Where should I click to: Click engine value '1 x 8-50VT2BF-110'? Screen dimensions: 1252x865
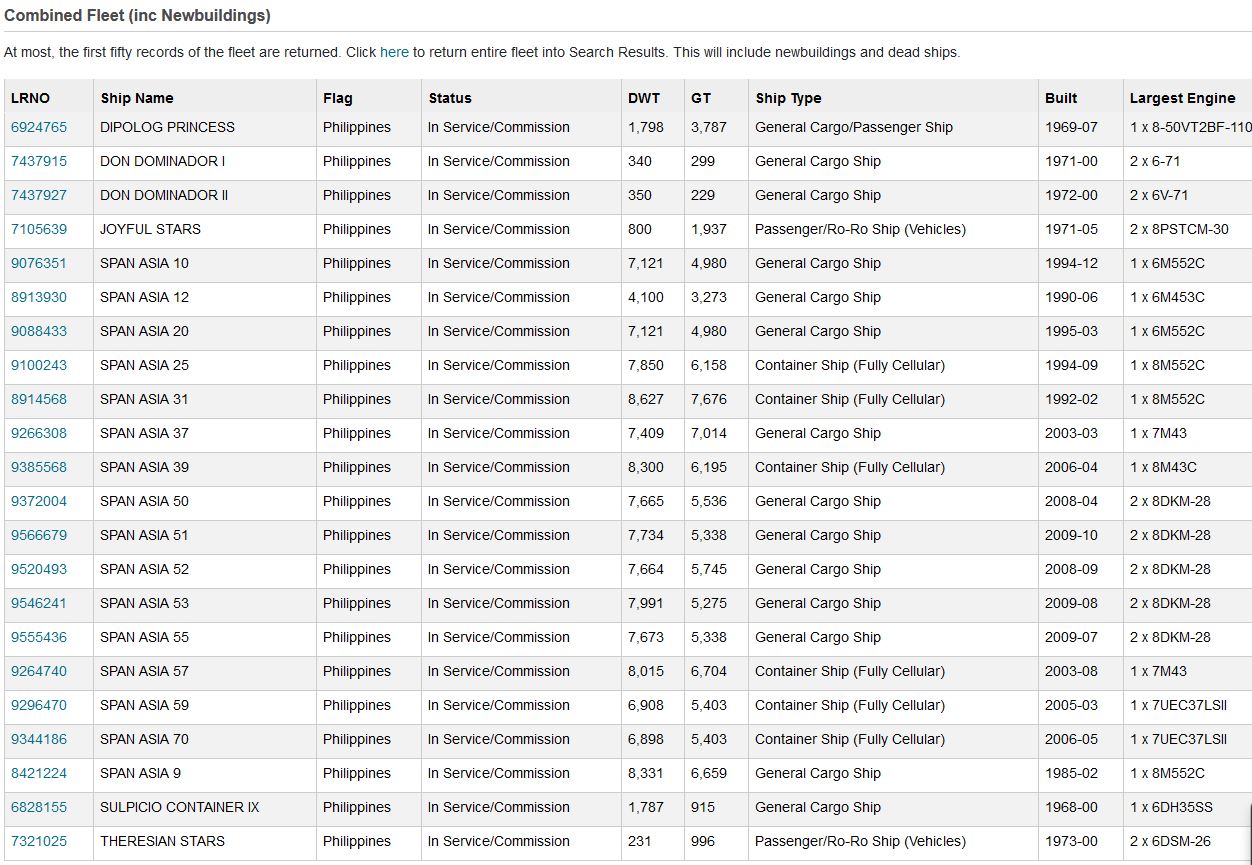pyautogui.click(x=1190, y=127)
